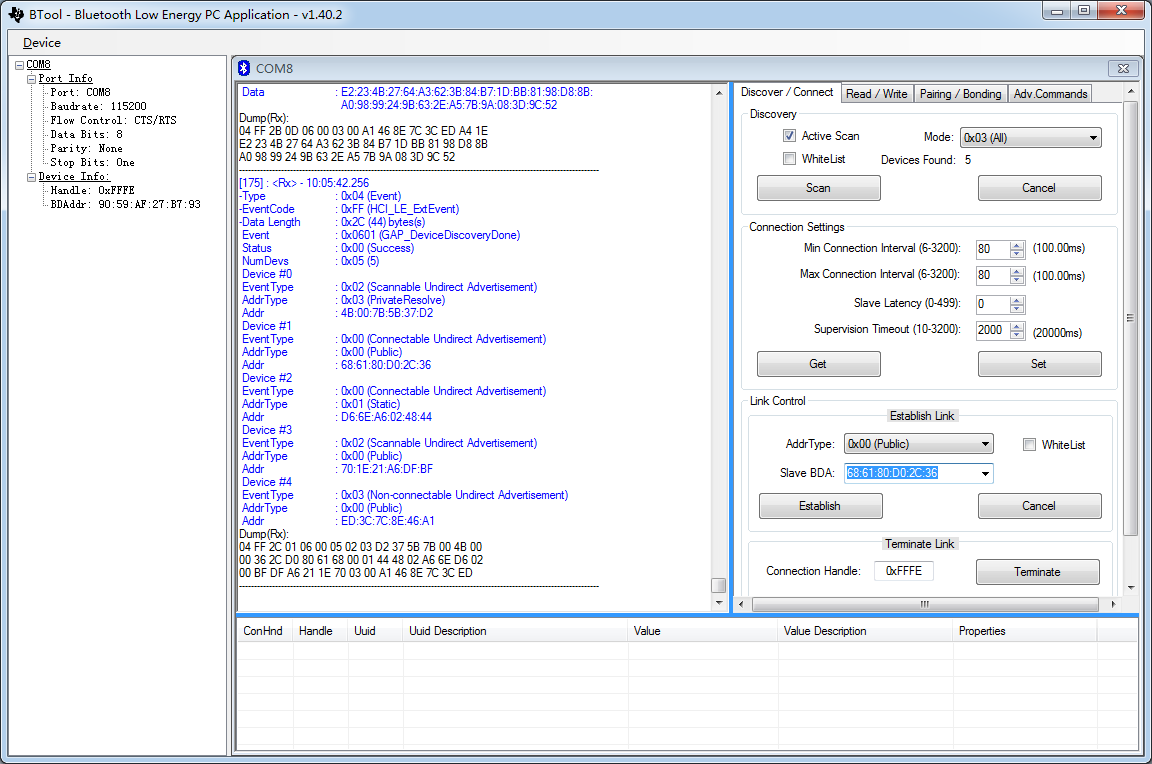Expand the Slave BDA address list
Screen dimensions: 1152x764
tap(985, 474)
